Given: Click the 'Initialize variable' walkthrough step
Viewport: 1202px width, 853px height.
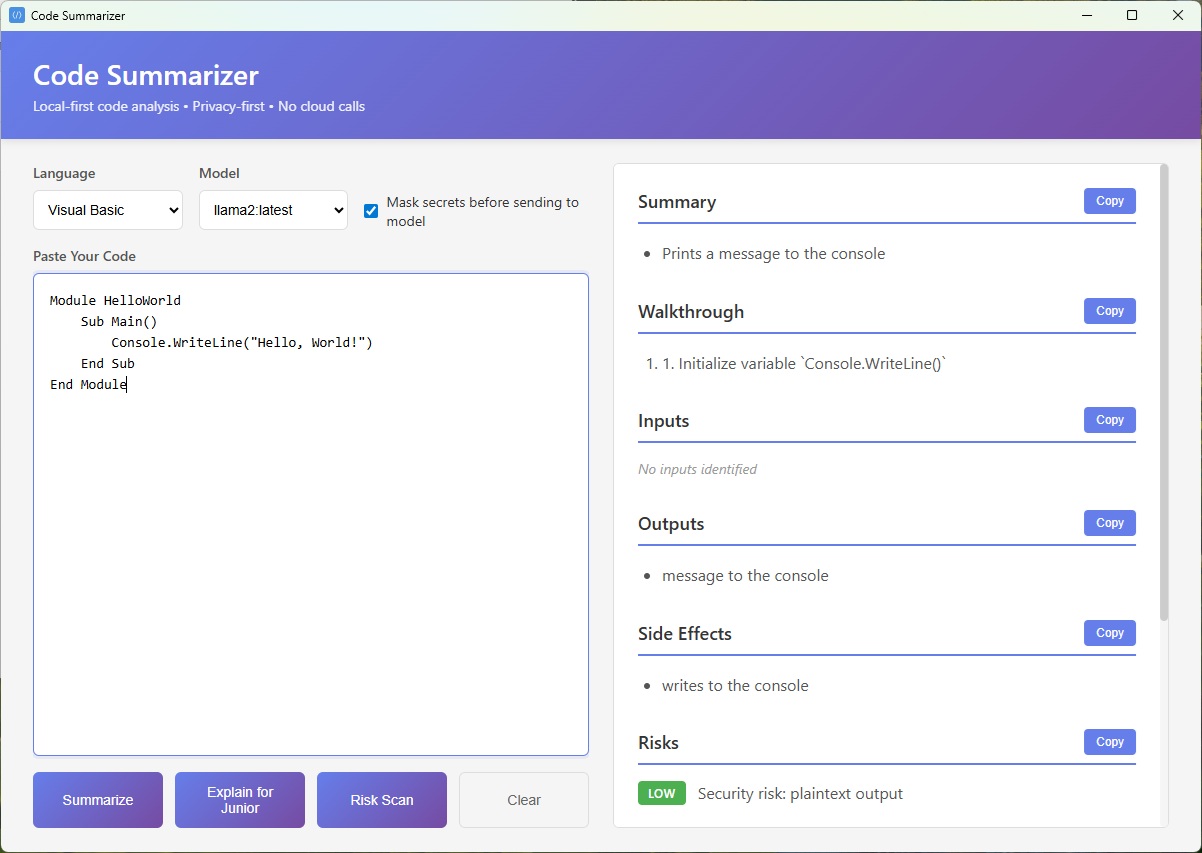Looking at the screenshot, I should (x=804, y=364).
